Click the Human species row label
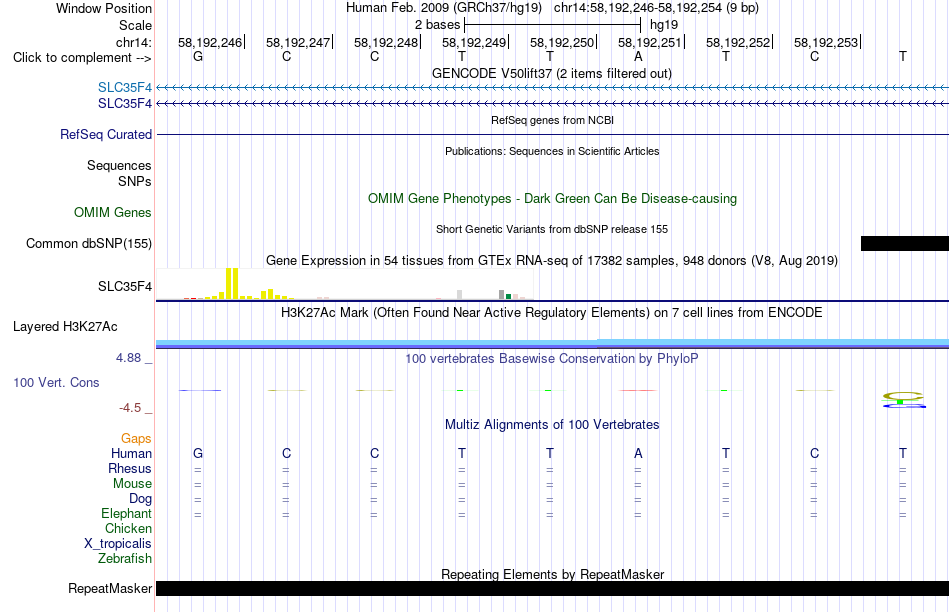 click(131, 454)
